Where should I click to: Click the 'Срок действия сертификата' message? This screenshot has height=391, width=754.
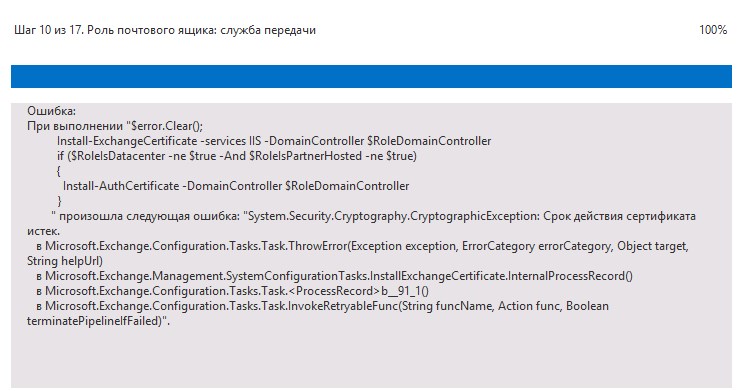(x=619, y=216)
